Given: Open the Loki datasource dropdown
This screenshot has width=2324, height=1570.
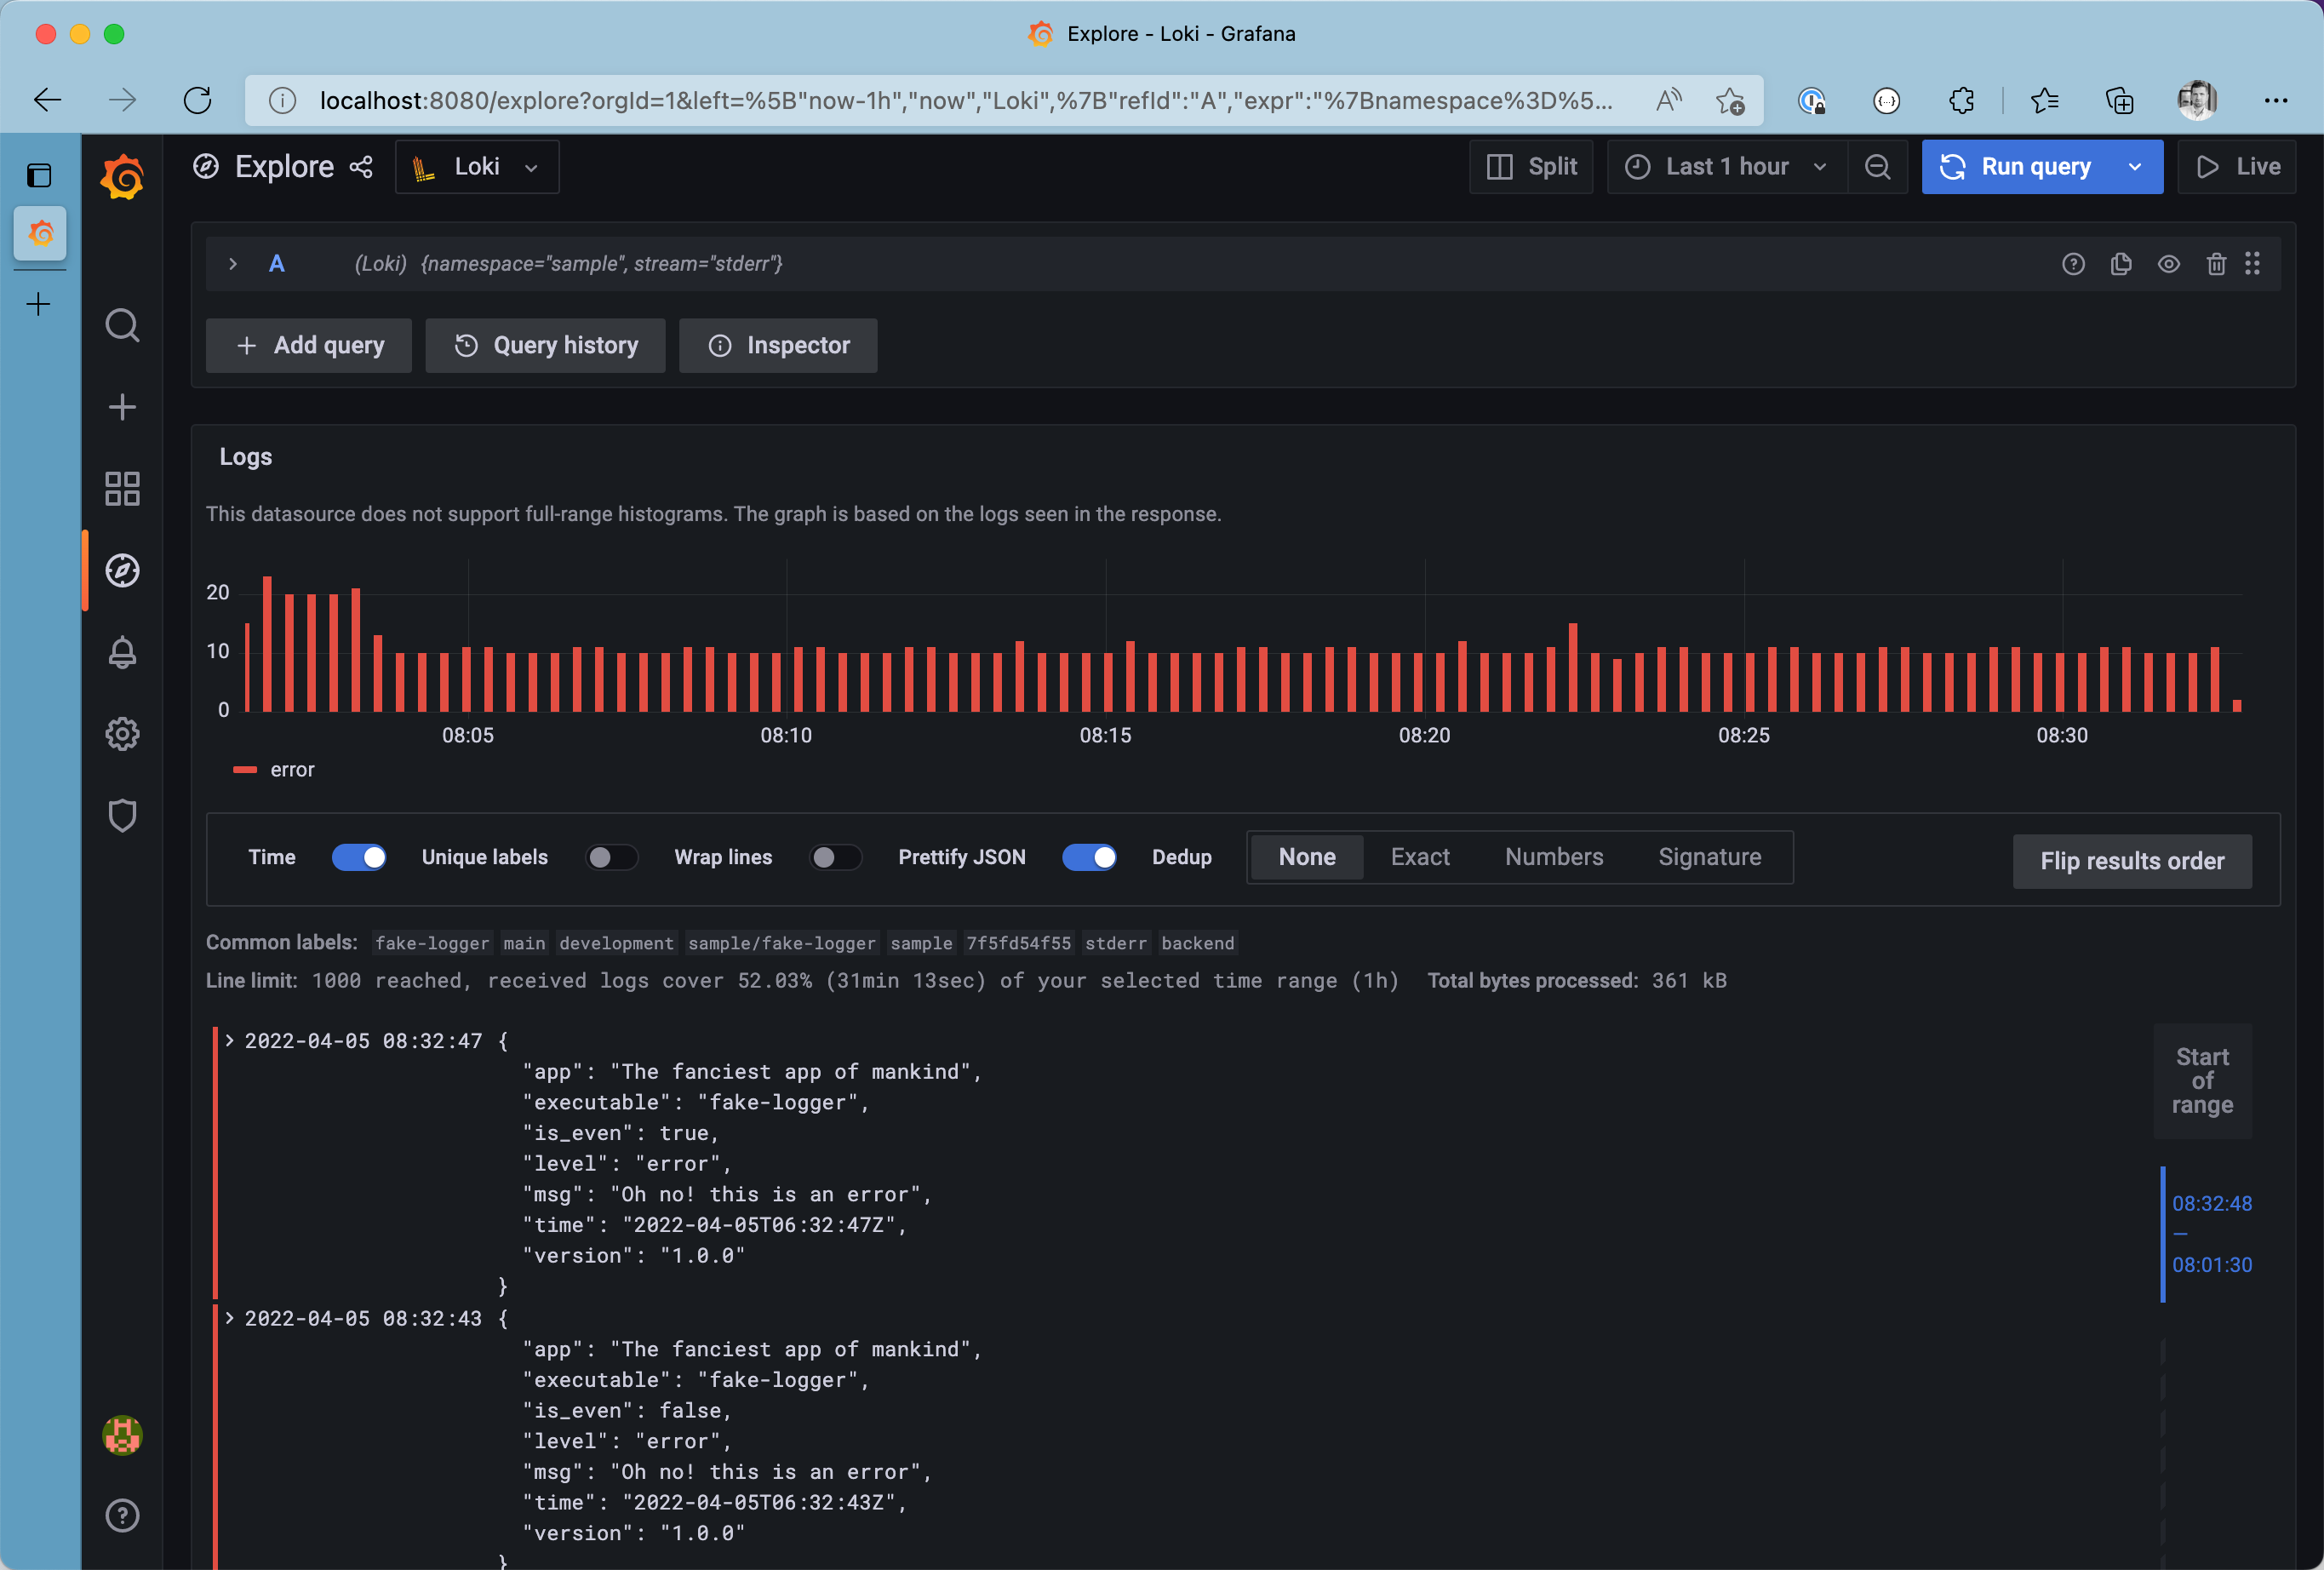Looking at the screenshot, I should 477,167.
